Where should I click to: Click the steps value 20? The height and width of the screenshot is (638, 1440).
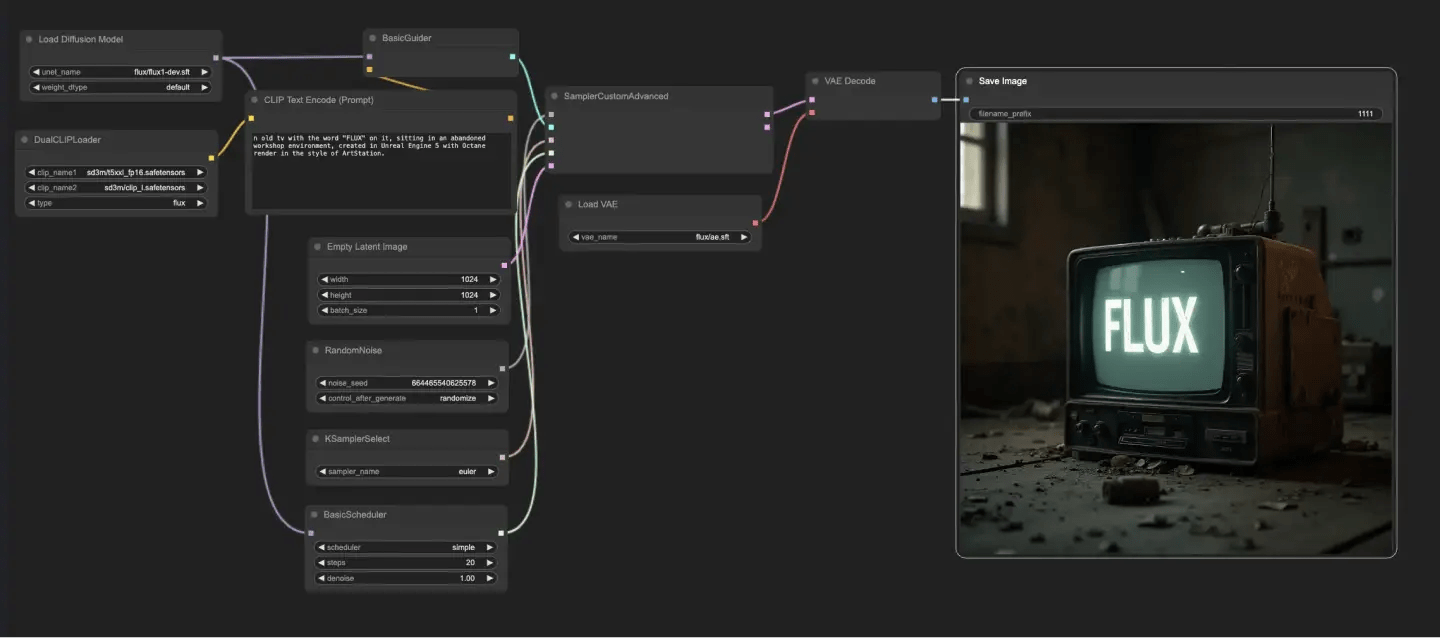pyautogui.click(x=469, y=563)
